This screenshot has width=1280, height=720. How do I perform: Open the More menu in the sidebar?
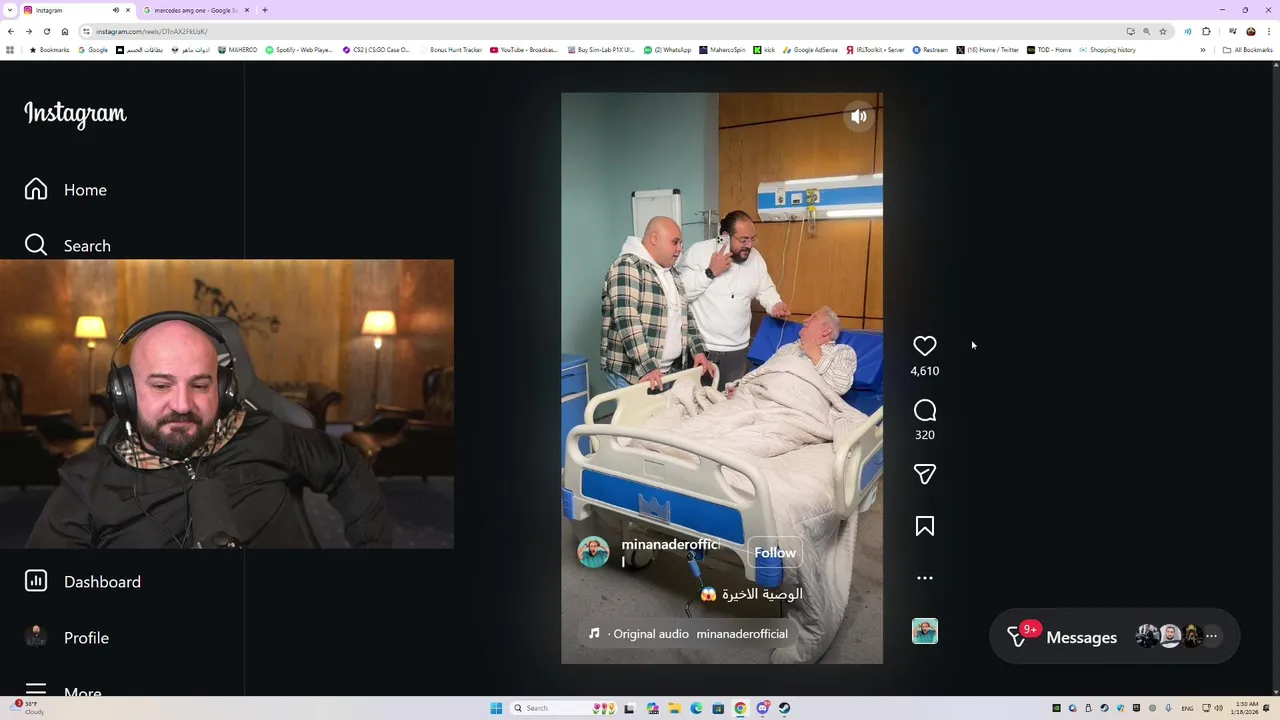(x=63, y=692)
